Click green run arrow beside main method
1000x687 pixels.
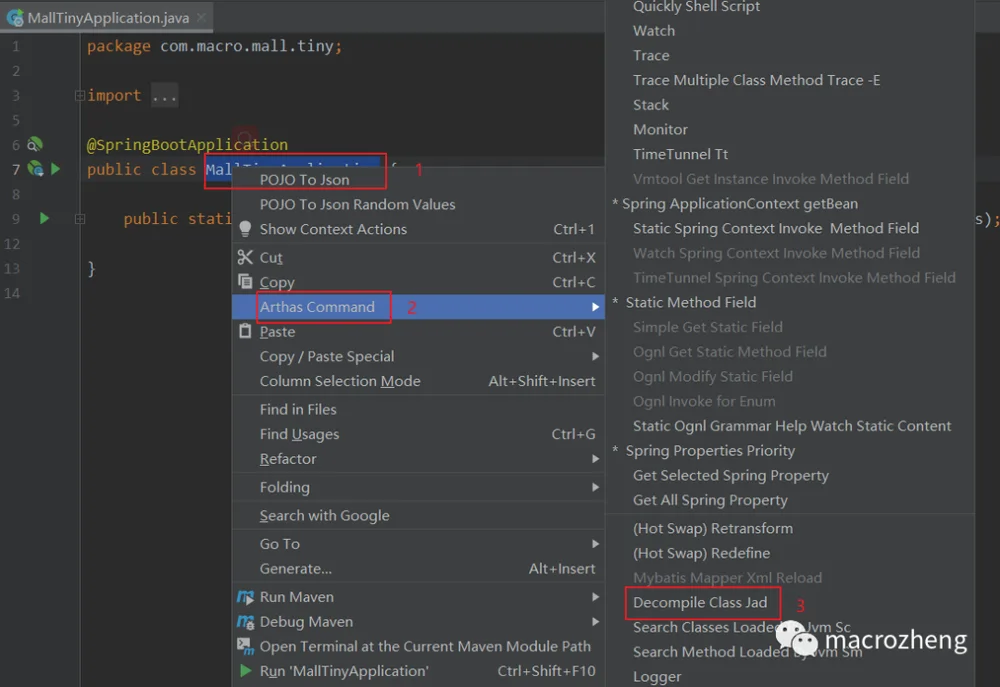(44, 218)
